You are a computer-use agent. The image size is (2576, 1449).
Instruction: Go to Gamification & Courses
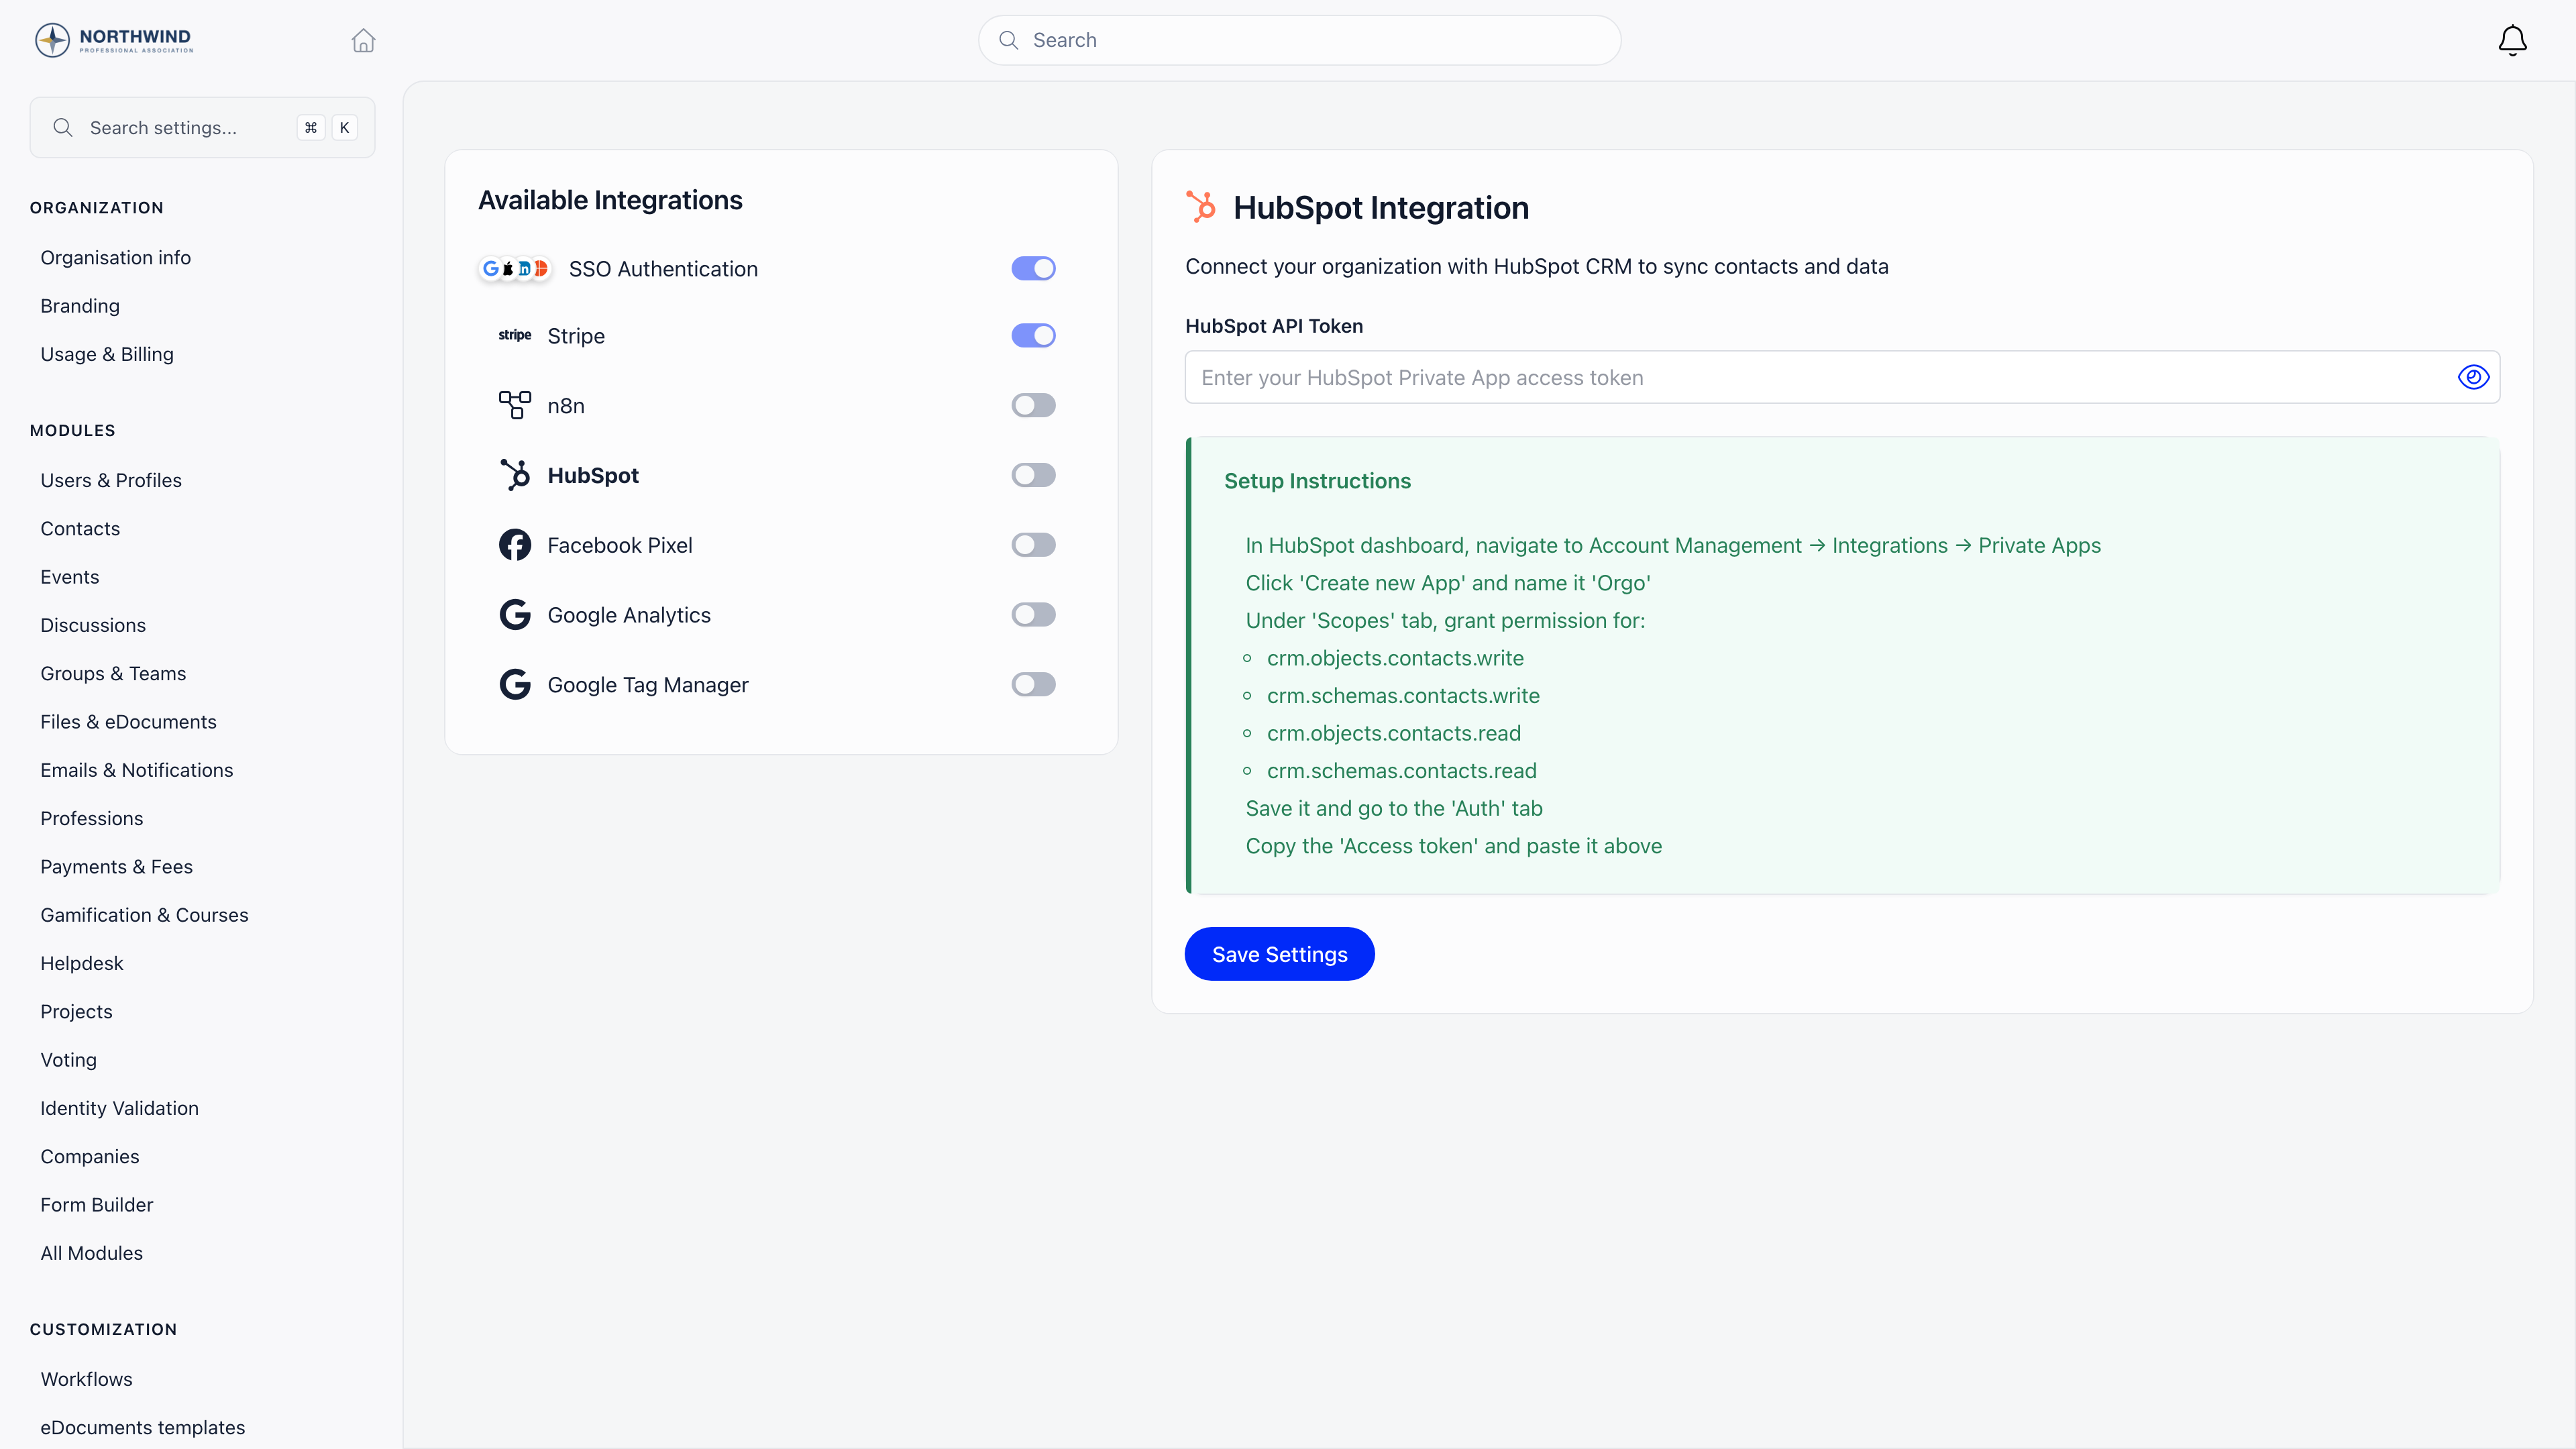(144, 915)
